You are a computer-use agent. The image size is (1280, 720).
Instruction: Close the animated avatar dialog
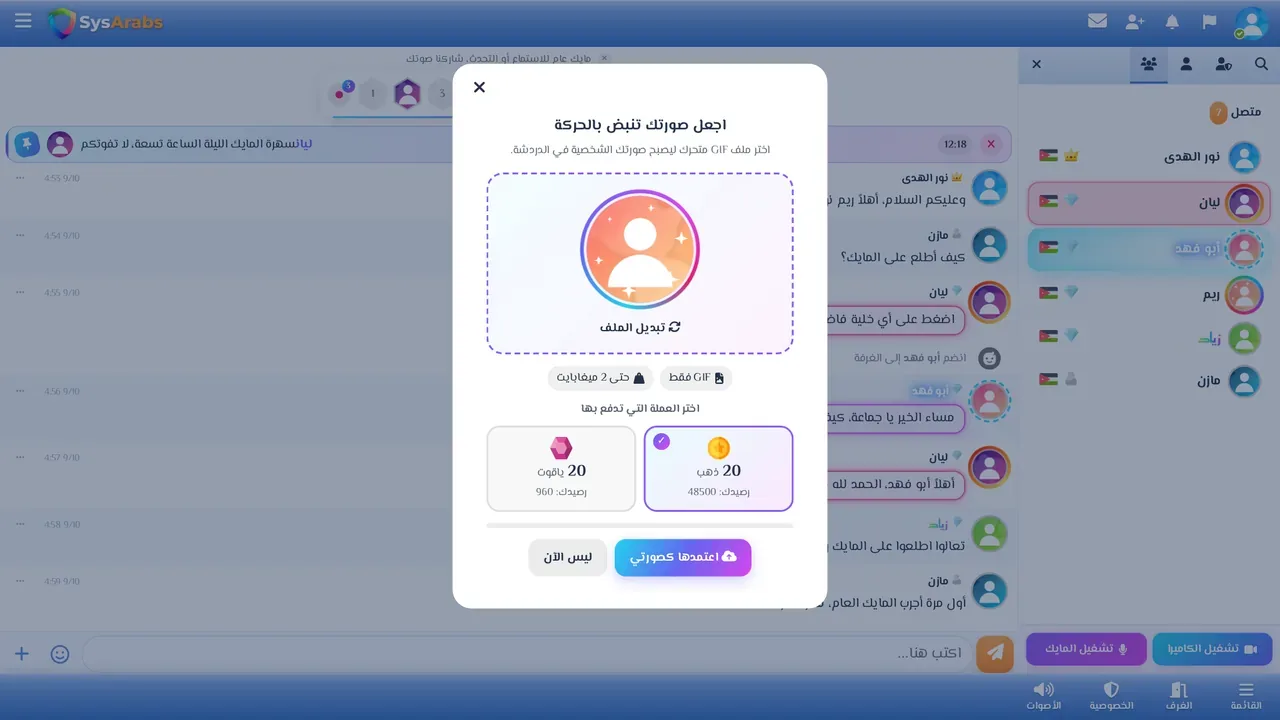pyautogui.click(x=479, y=87)
